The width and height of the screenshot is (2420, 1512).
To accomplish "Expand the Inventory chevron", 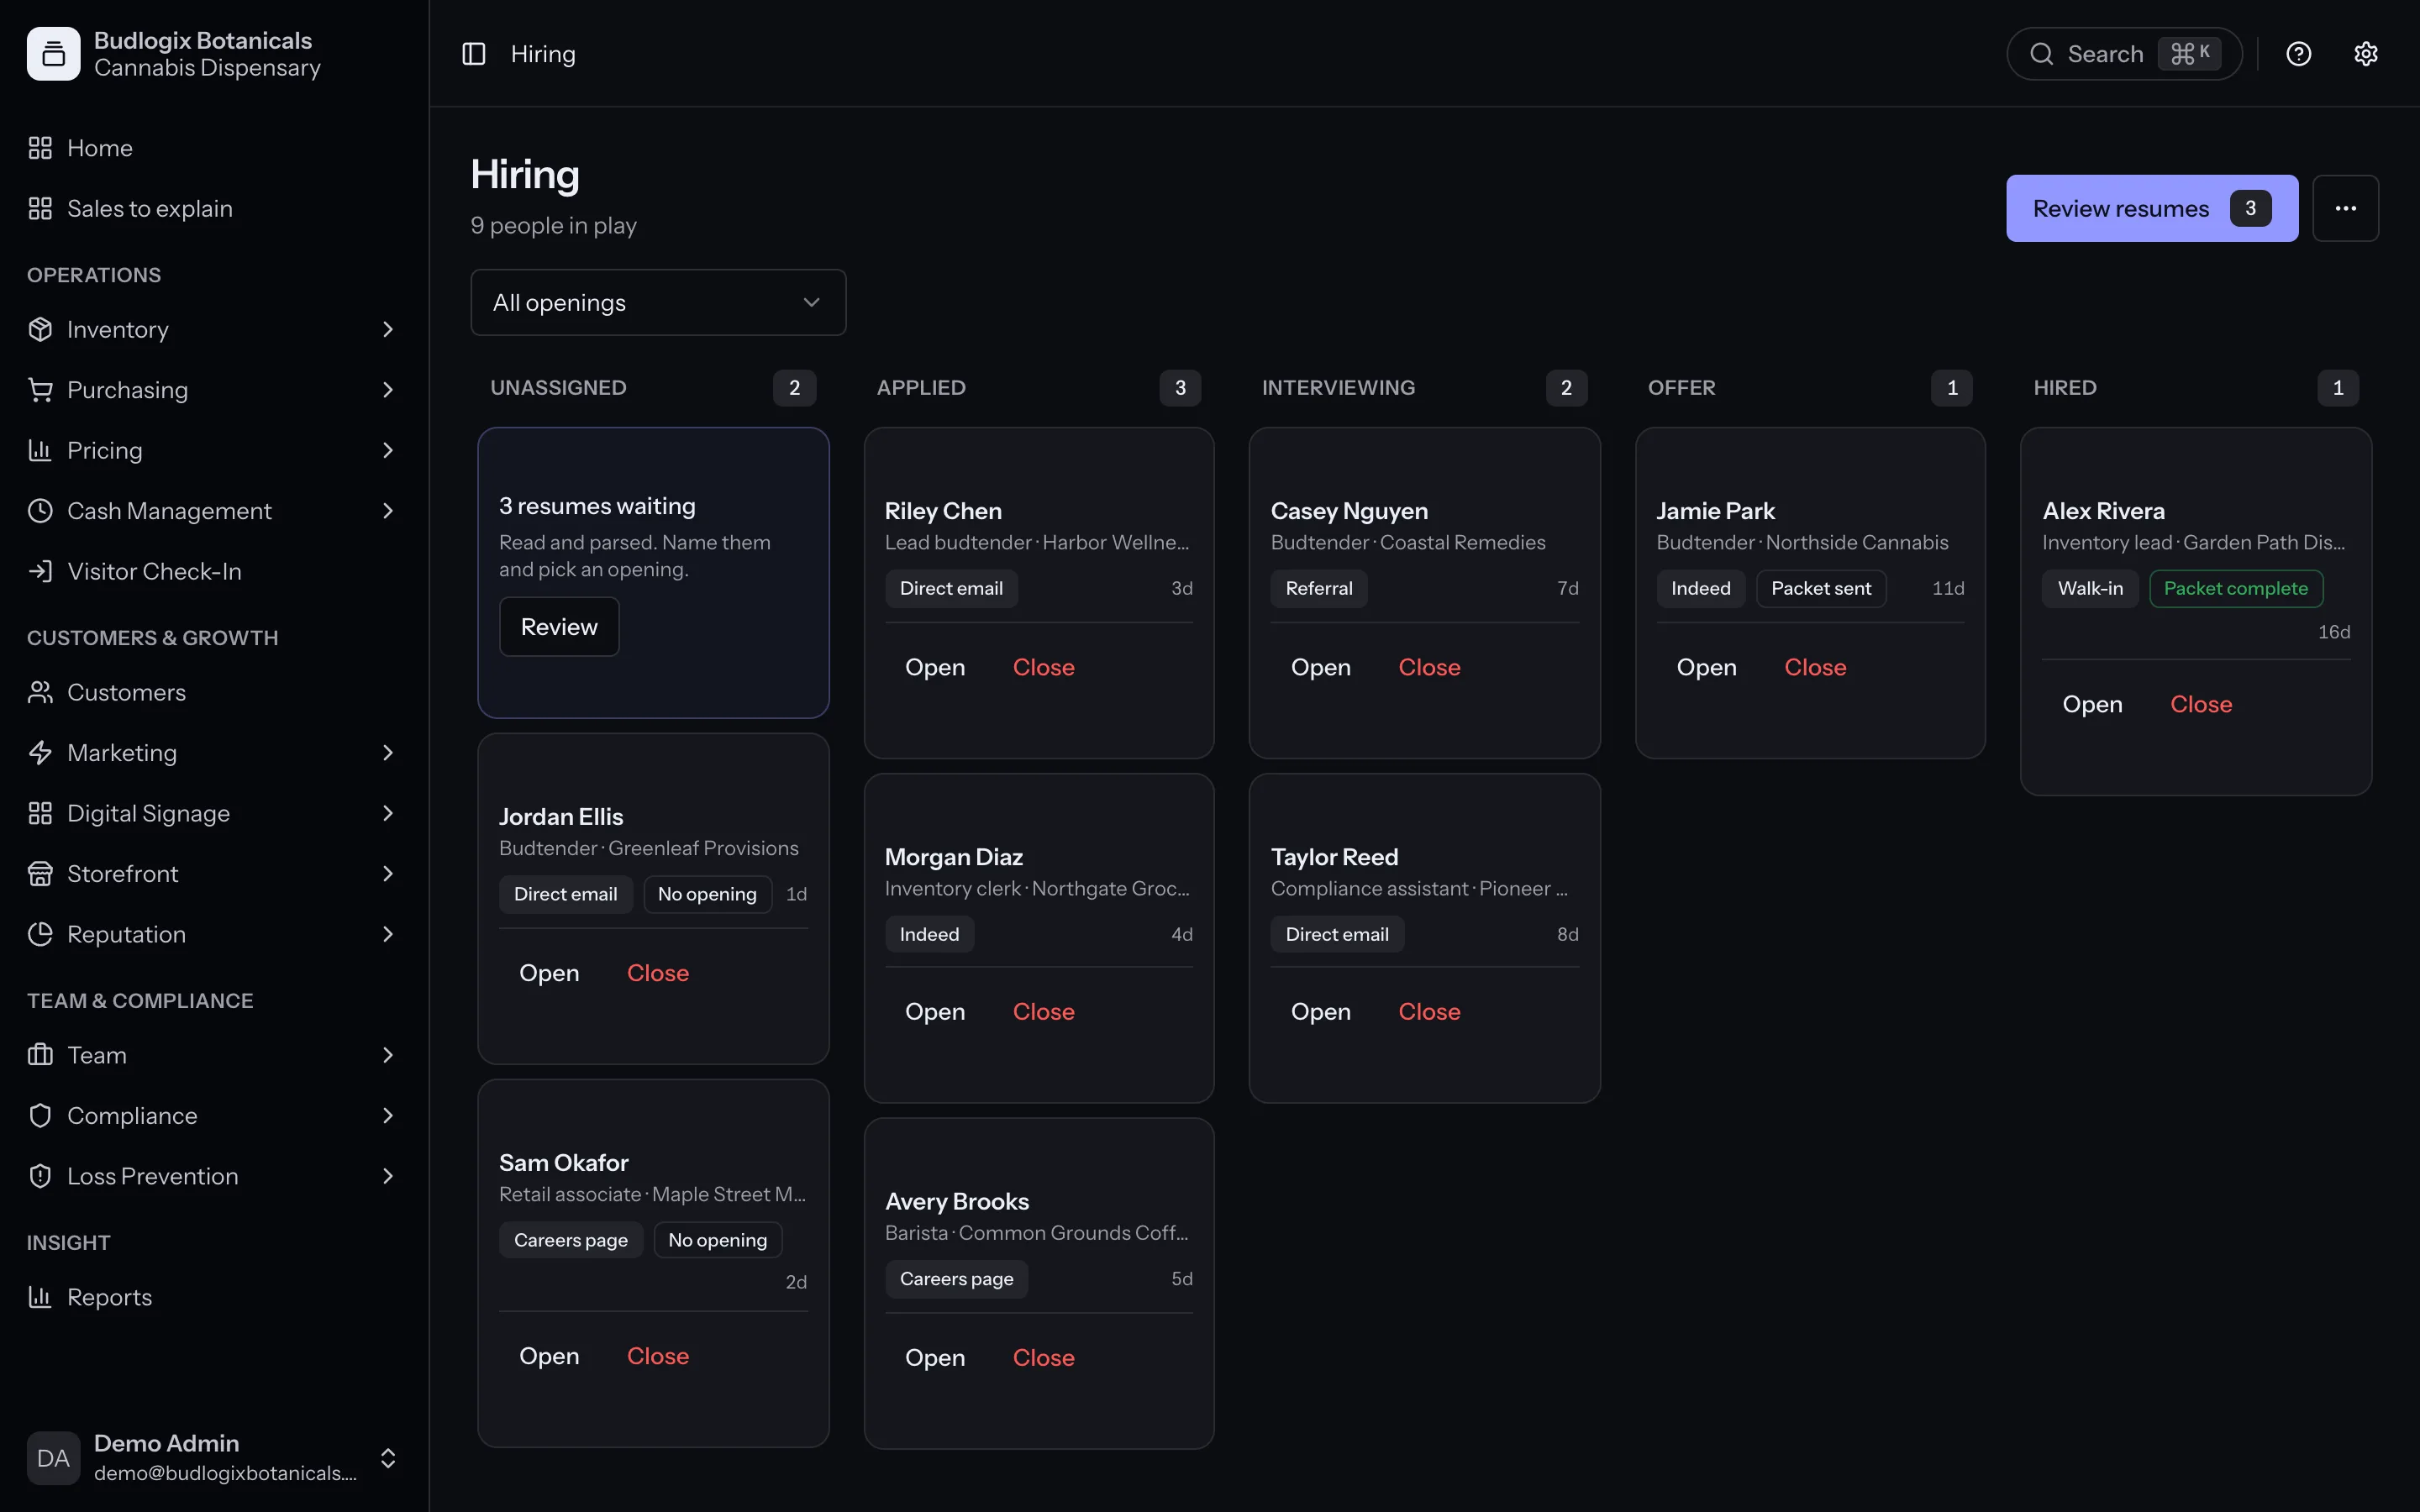I will [x=388, y=329].
